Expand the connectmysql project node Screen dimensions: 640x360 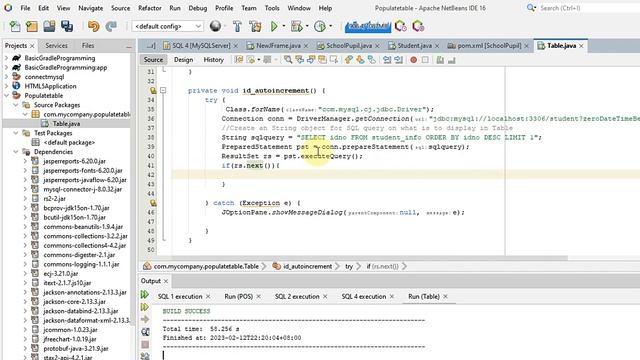[x=7, y=77]
